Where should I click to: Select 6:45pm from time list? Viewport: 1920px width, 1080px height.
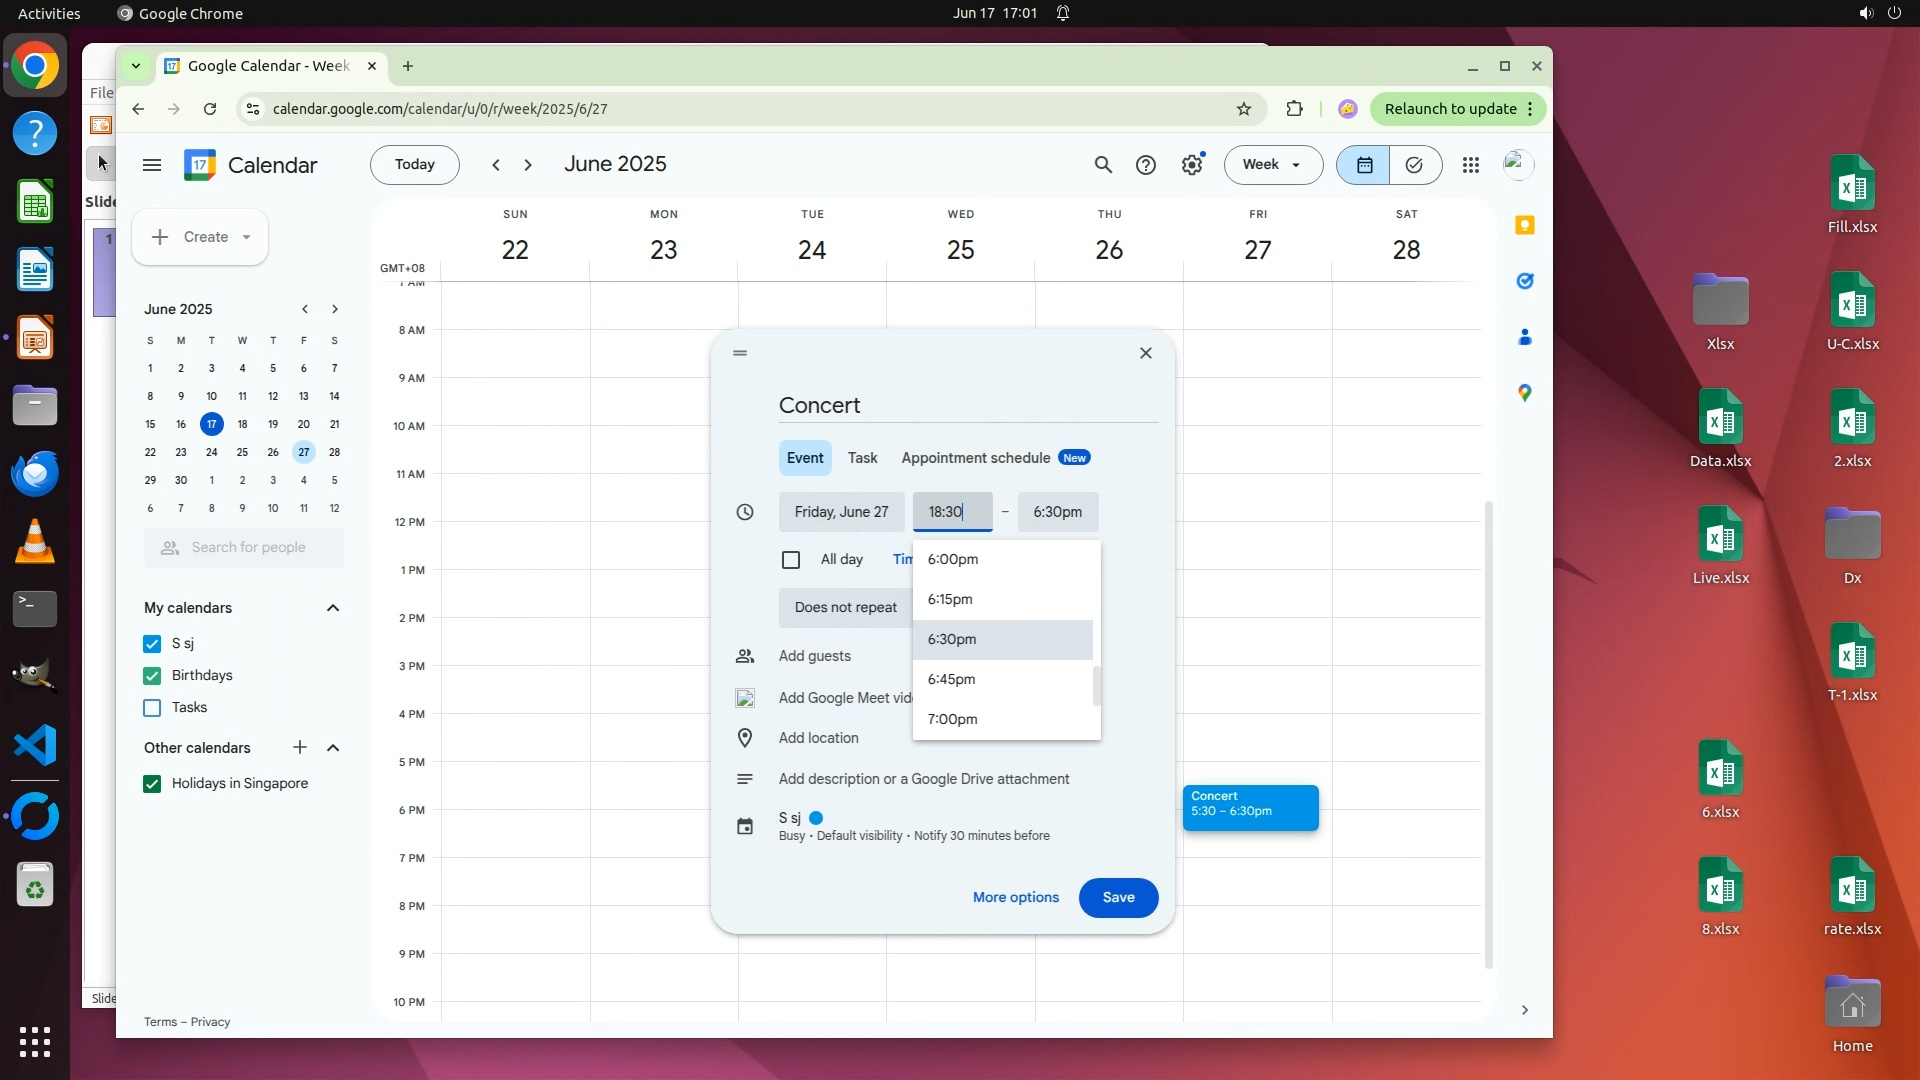[x=951, y=680]
